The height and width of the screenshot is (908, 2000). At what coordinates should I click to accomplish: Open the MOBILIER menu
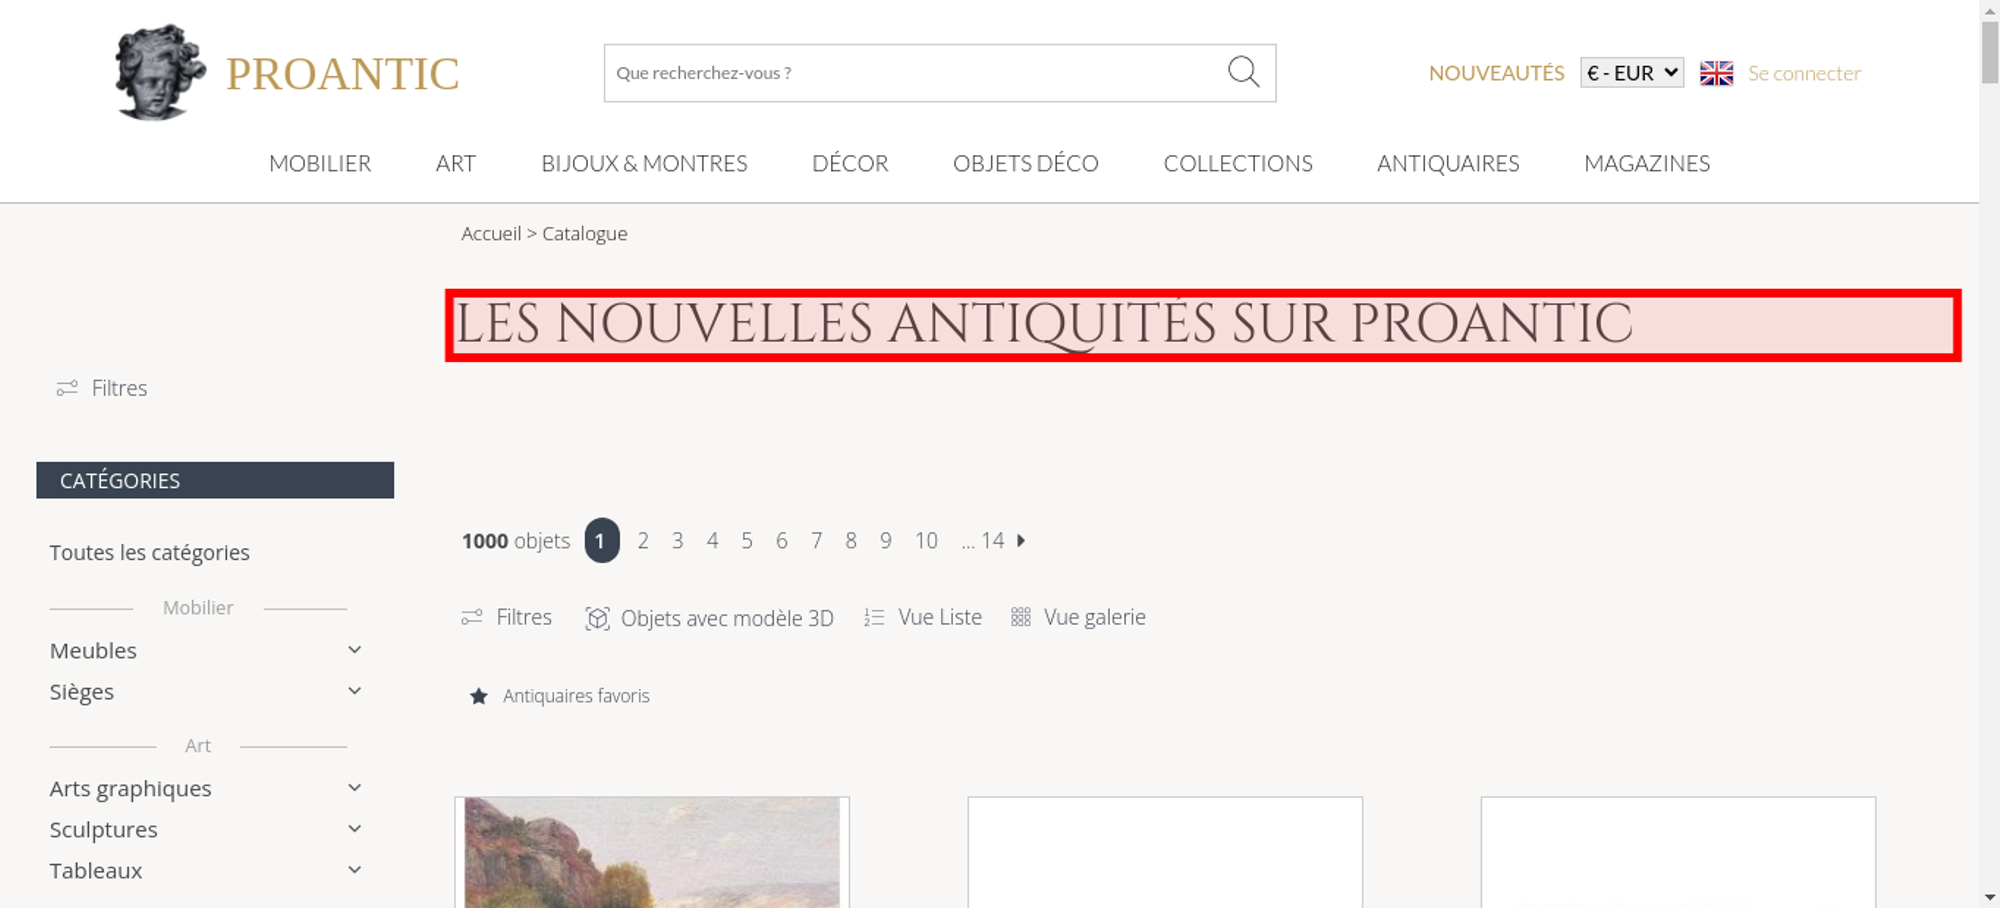(320, 163)
